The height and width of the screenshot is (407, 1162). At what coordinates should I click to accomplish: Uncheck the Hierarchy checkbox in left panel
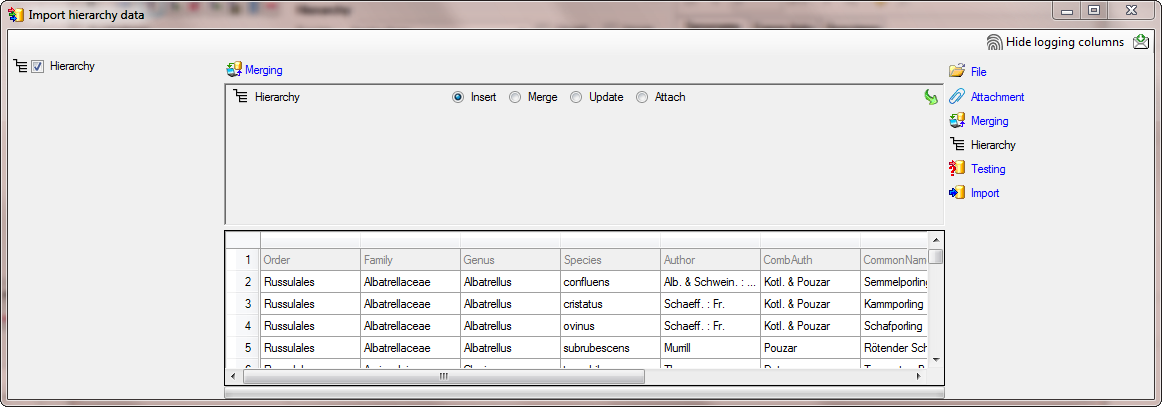coord(38,67)
